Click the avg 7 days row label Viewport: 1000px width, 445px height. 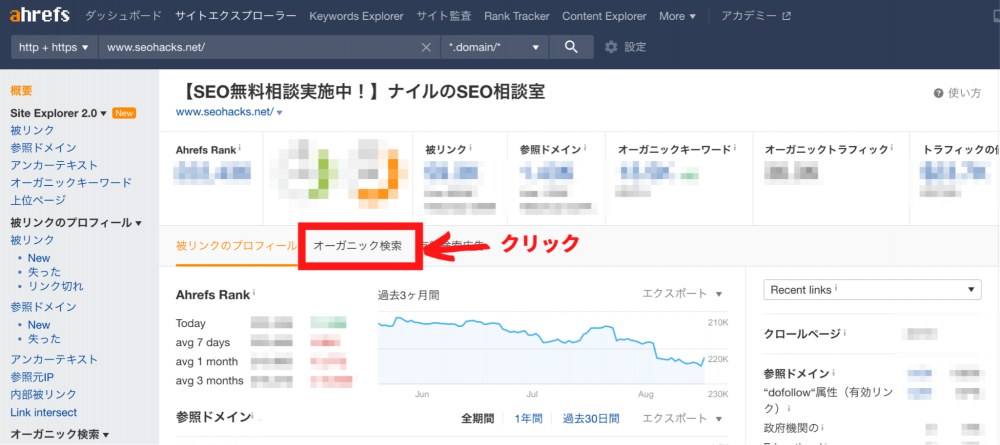(x=203, y=342)
